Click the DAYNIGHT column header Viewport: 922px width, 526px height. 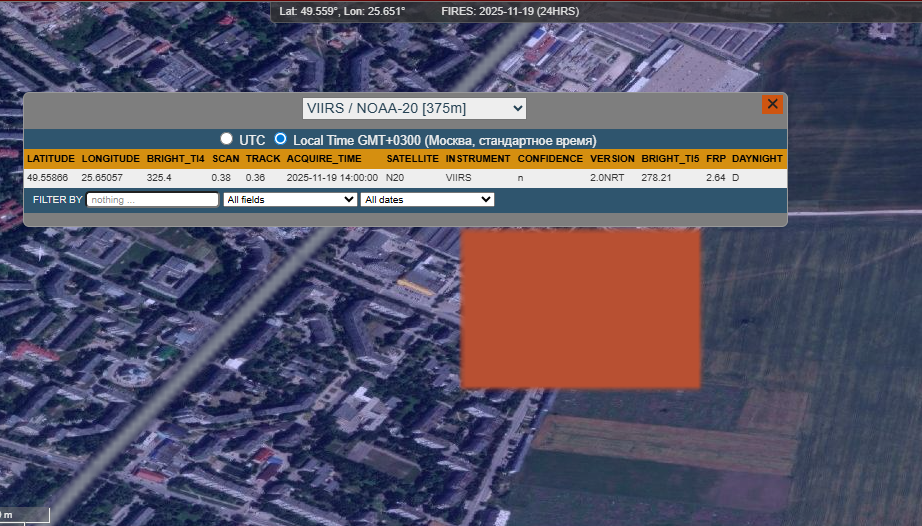click(757, 159)
